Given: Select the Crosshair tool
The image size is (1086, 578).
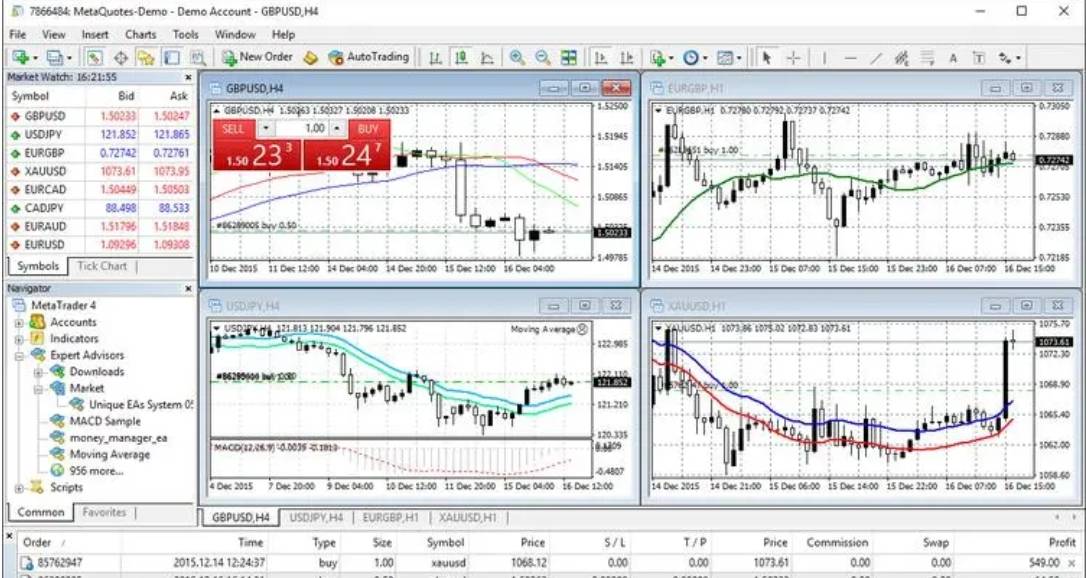Looking at the screenshot, I should tap(794, 57).
